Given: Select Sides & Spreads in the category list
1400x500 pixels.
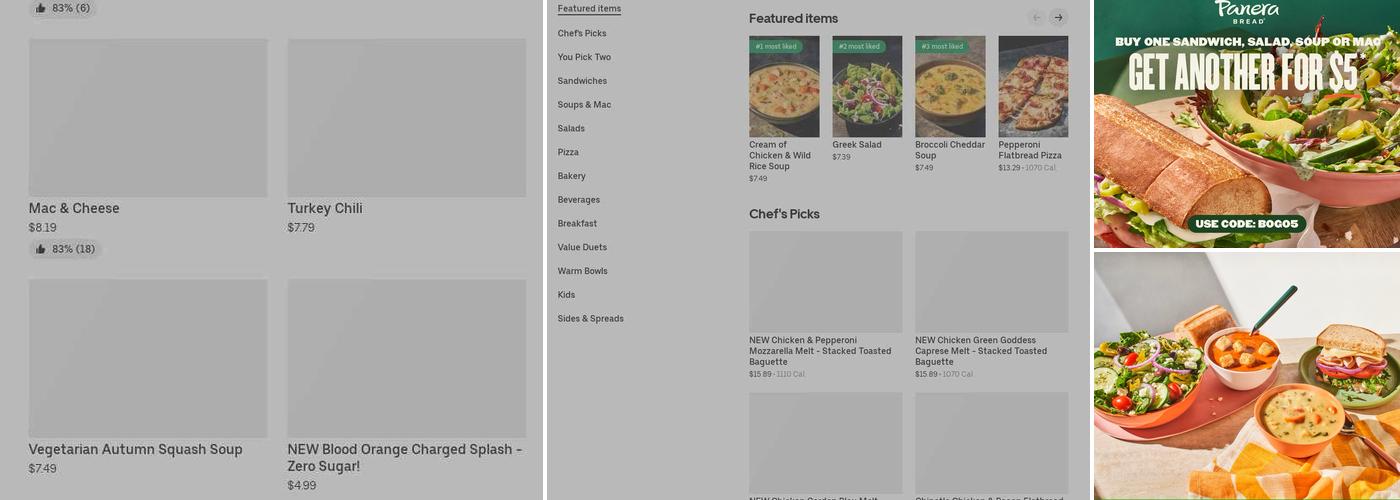Looking at the screenshot, I should click(590, 319).
